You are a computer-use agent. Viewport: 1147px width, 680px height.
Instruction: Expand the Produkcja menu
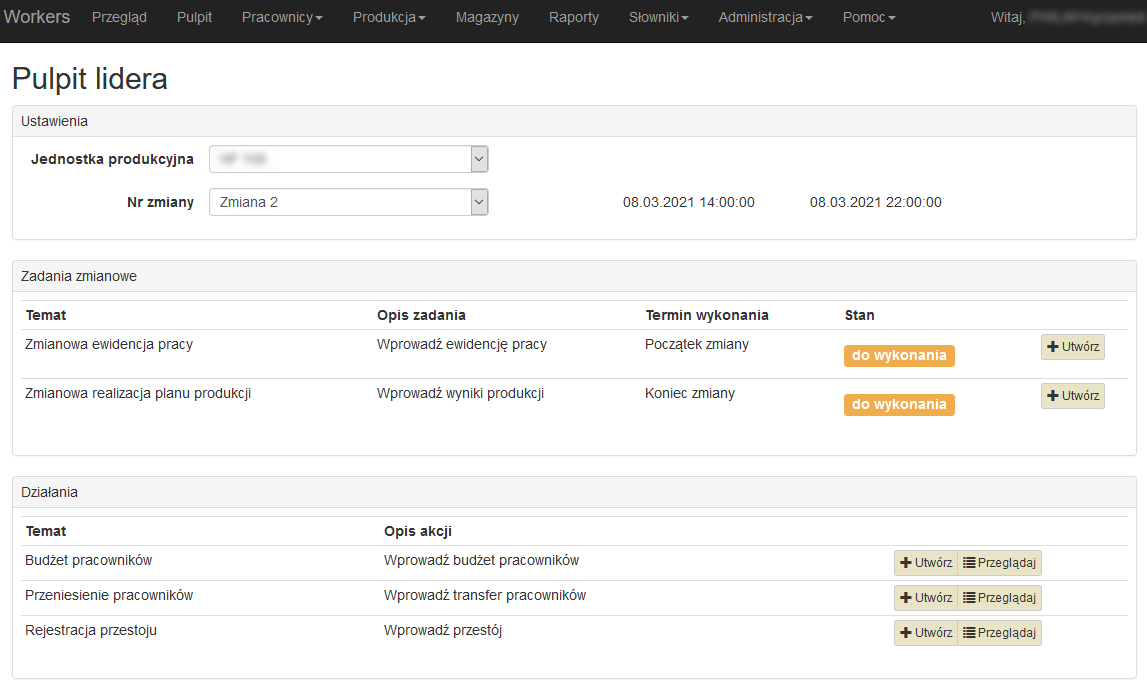389,17
